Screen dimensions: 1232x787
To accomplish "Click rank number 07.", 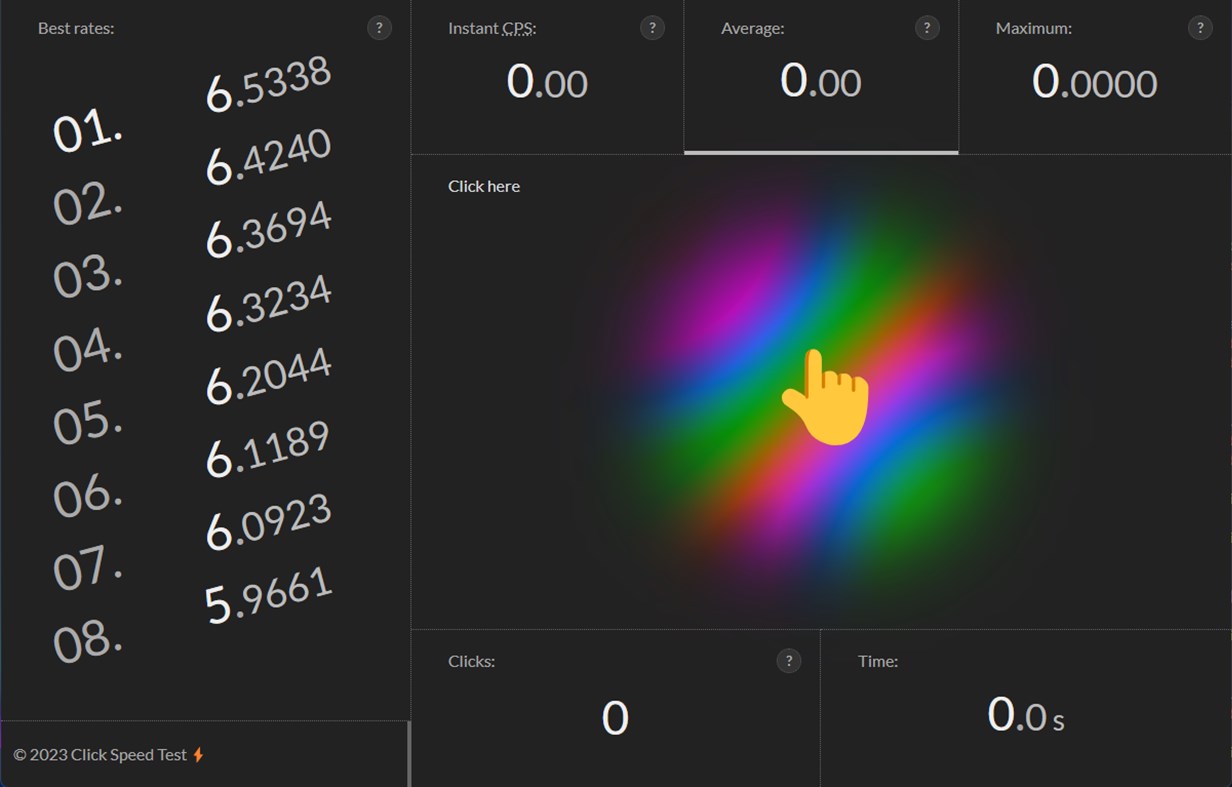I will coord(88,570).
